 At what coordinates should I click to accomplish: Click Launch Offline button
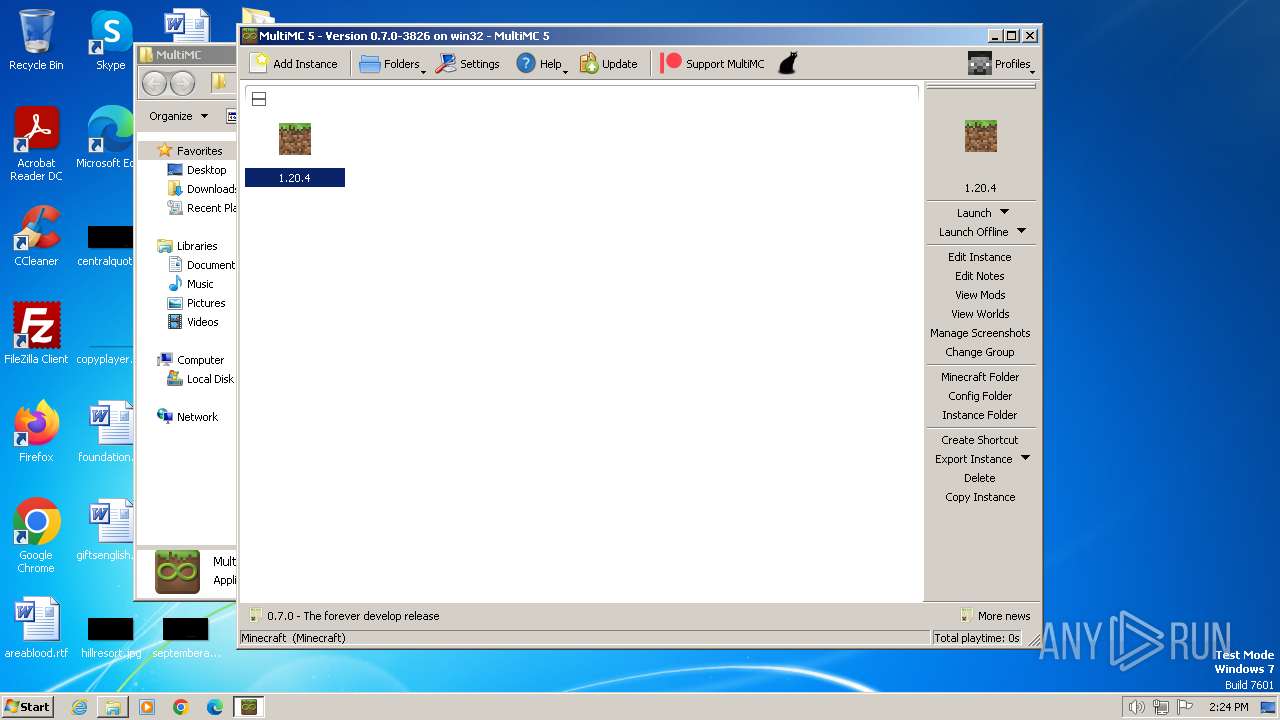pos(973,232)
